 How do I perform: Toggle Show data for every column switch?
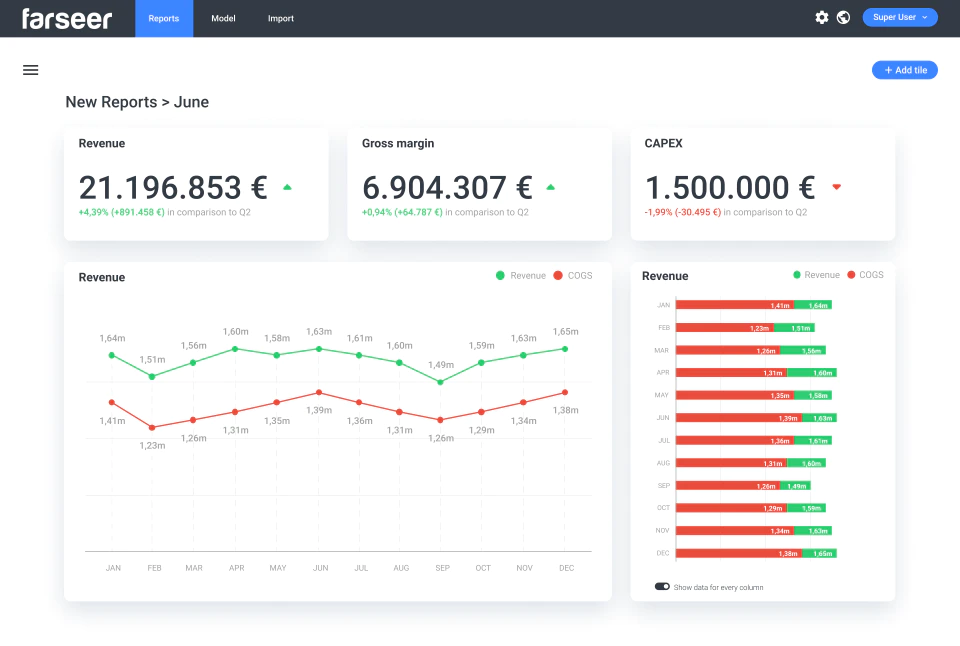662,587
